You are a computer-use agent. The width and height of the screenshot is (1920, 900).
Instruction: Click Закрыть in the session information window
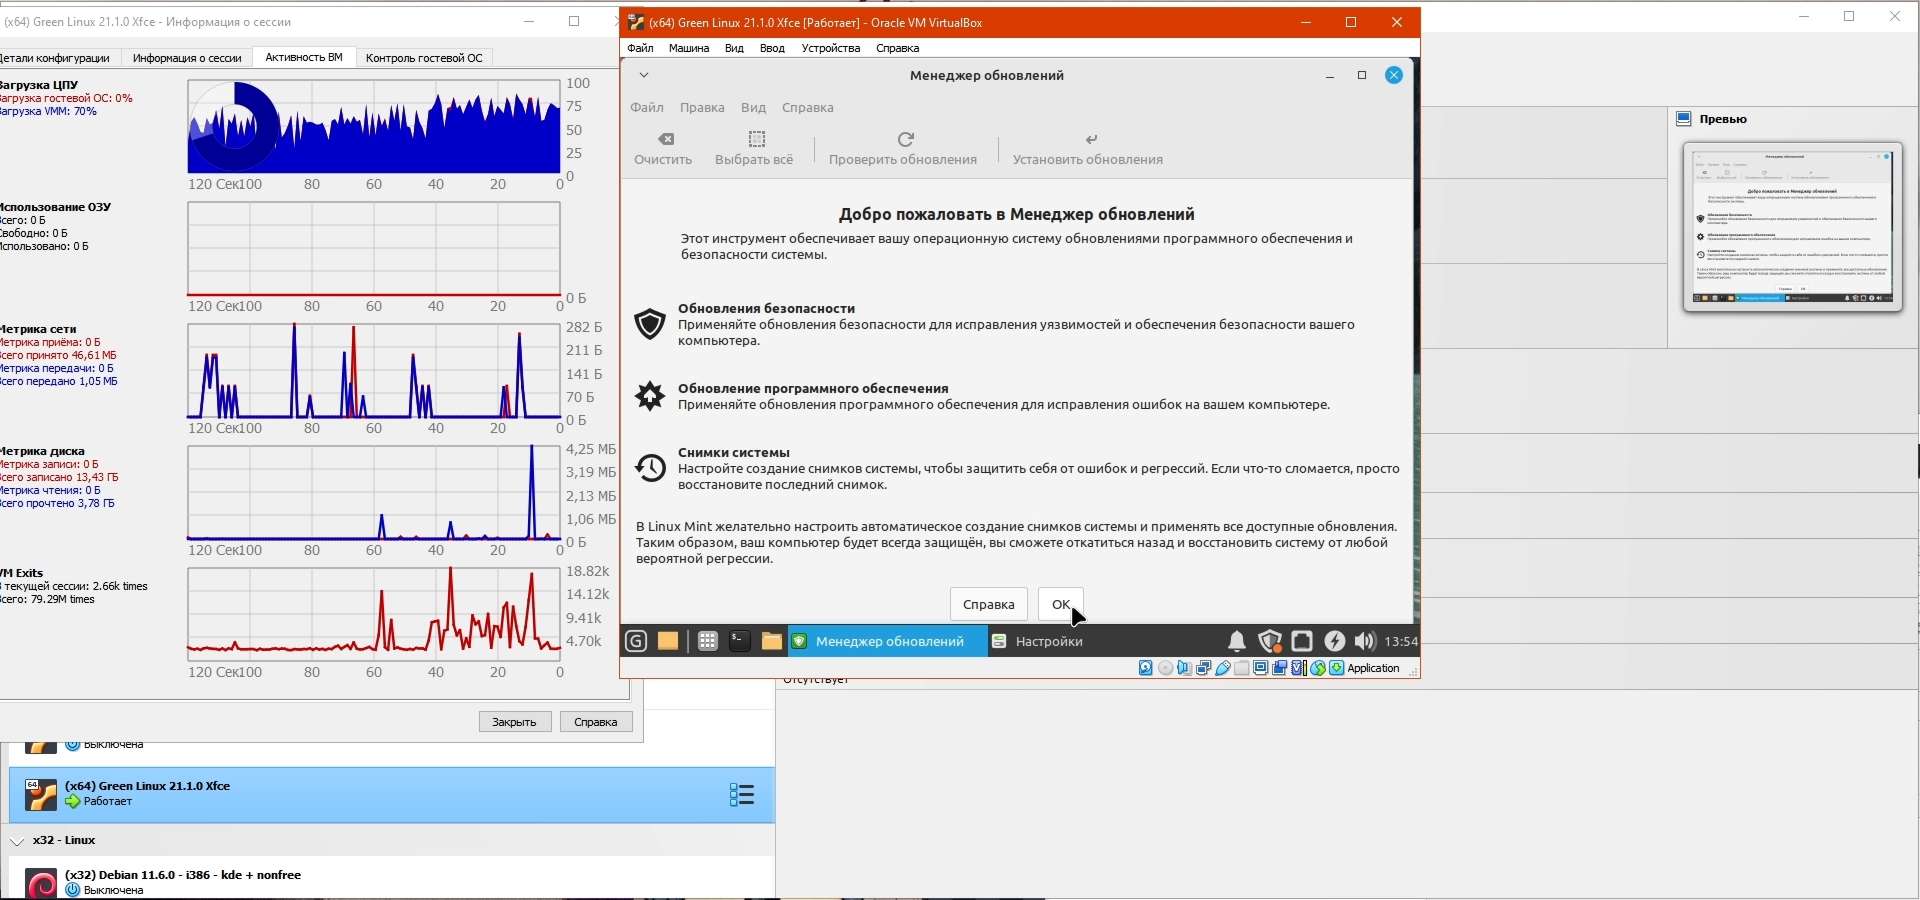(x=515, y=722)
